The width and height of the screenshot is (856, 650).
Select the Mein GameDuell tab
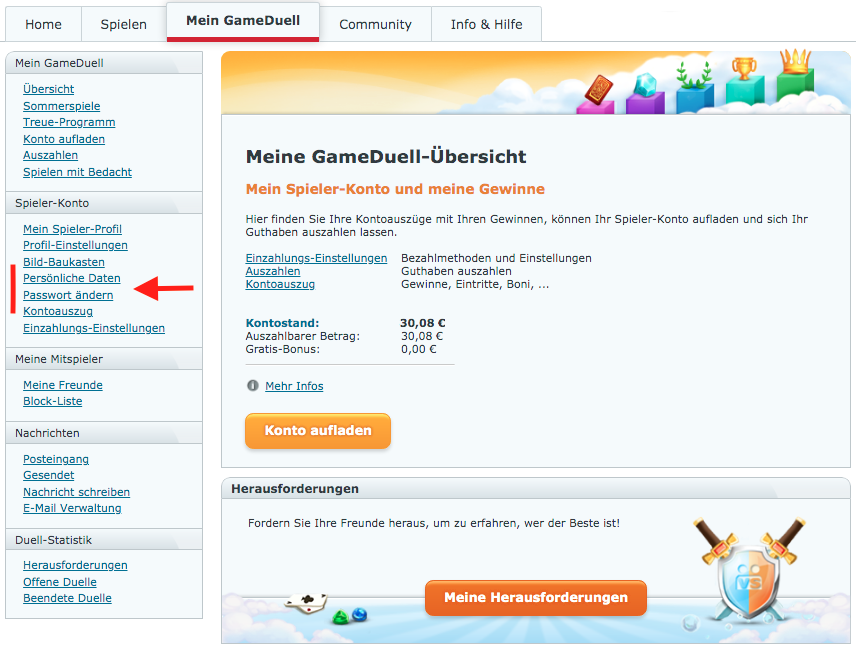pos(243,21)
